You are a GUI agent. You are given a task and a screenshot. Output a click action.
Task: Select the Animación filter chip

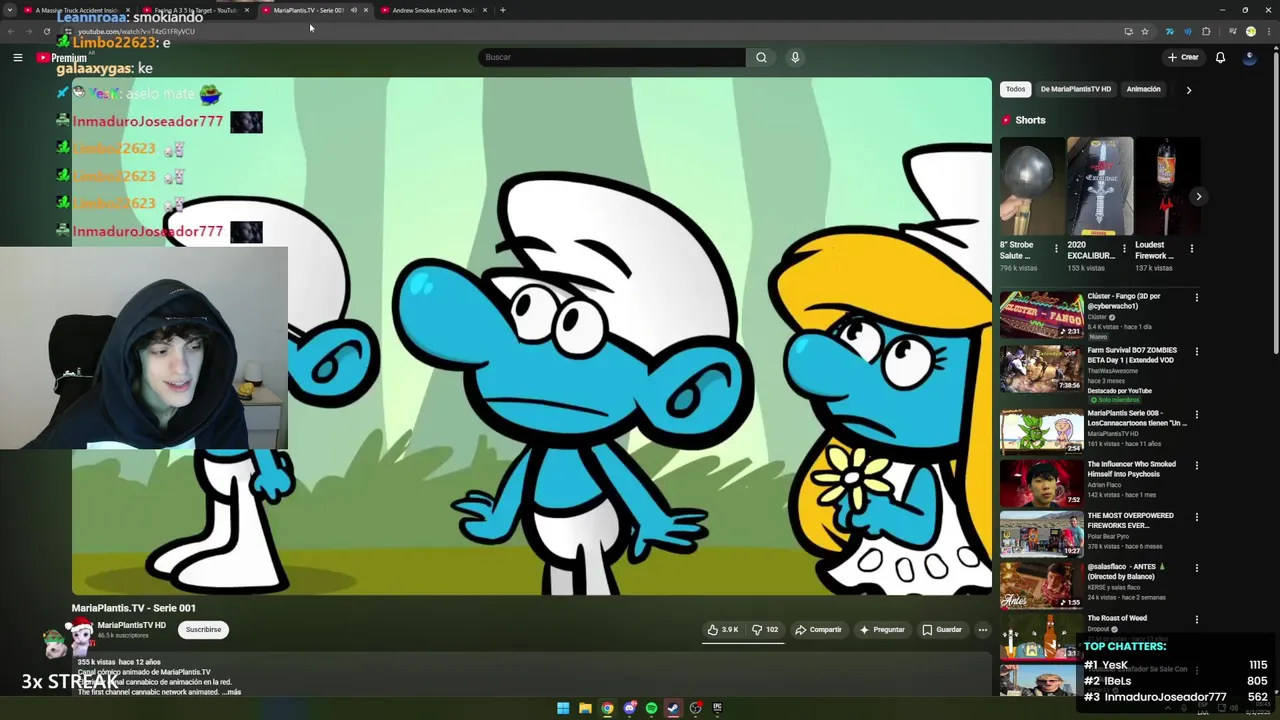[x=1143, y=89]
